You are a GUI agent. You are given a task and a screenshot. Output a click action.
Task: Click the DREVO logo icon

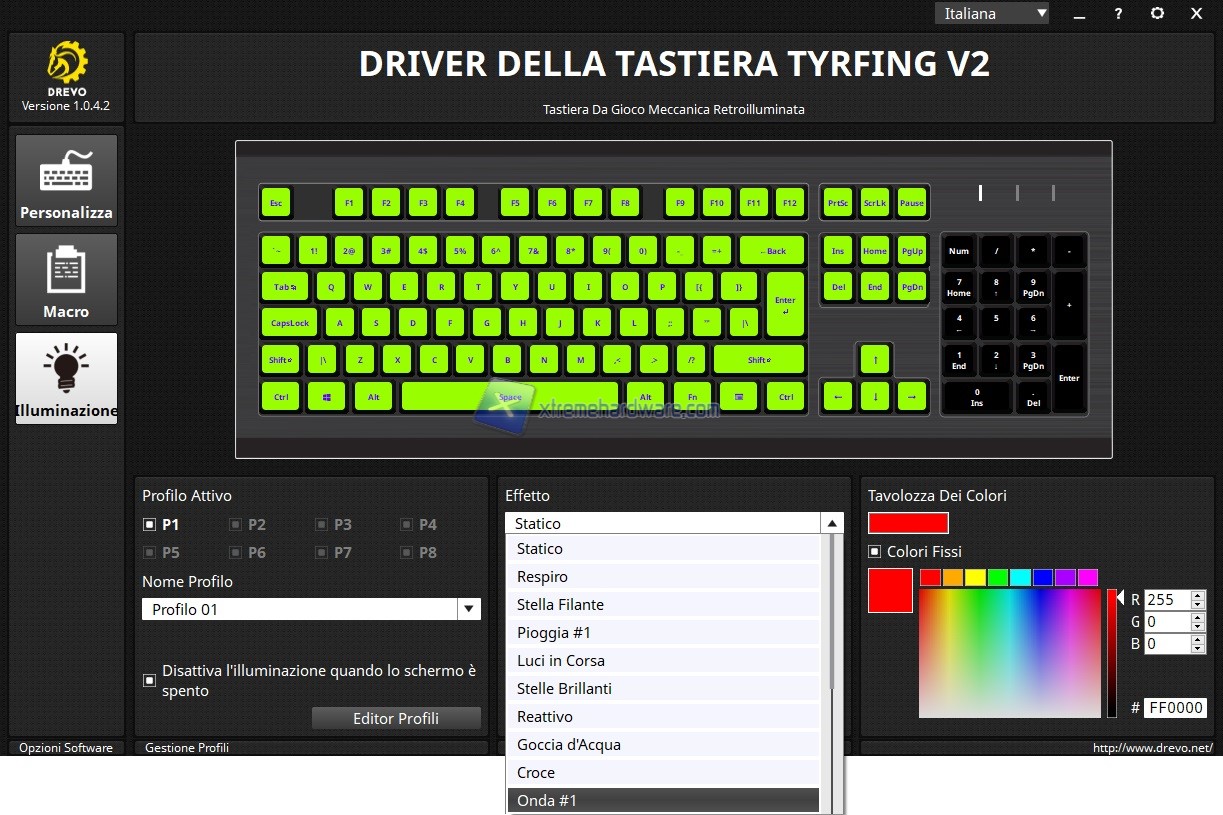click(x=66, y=62)
